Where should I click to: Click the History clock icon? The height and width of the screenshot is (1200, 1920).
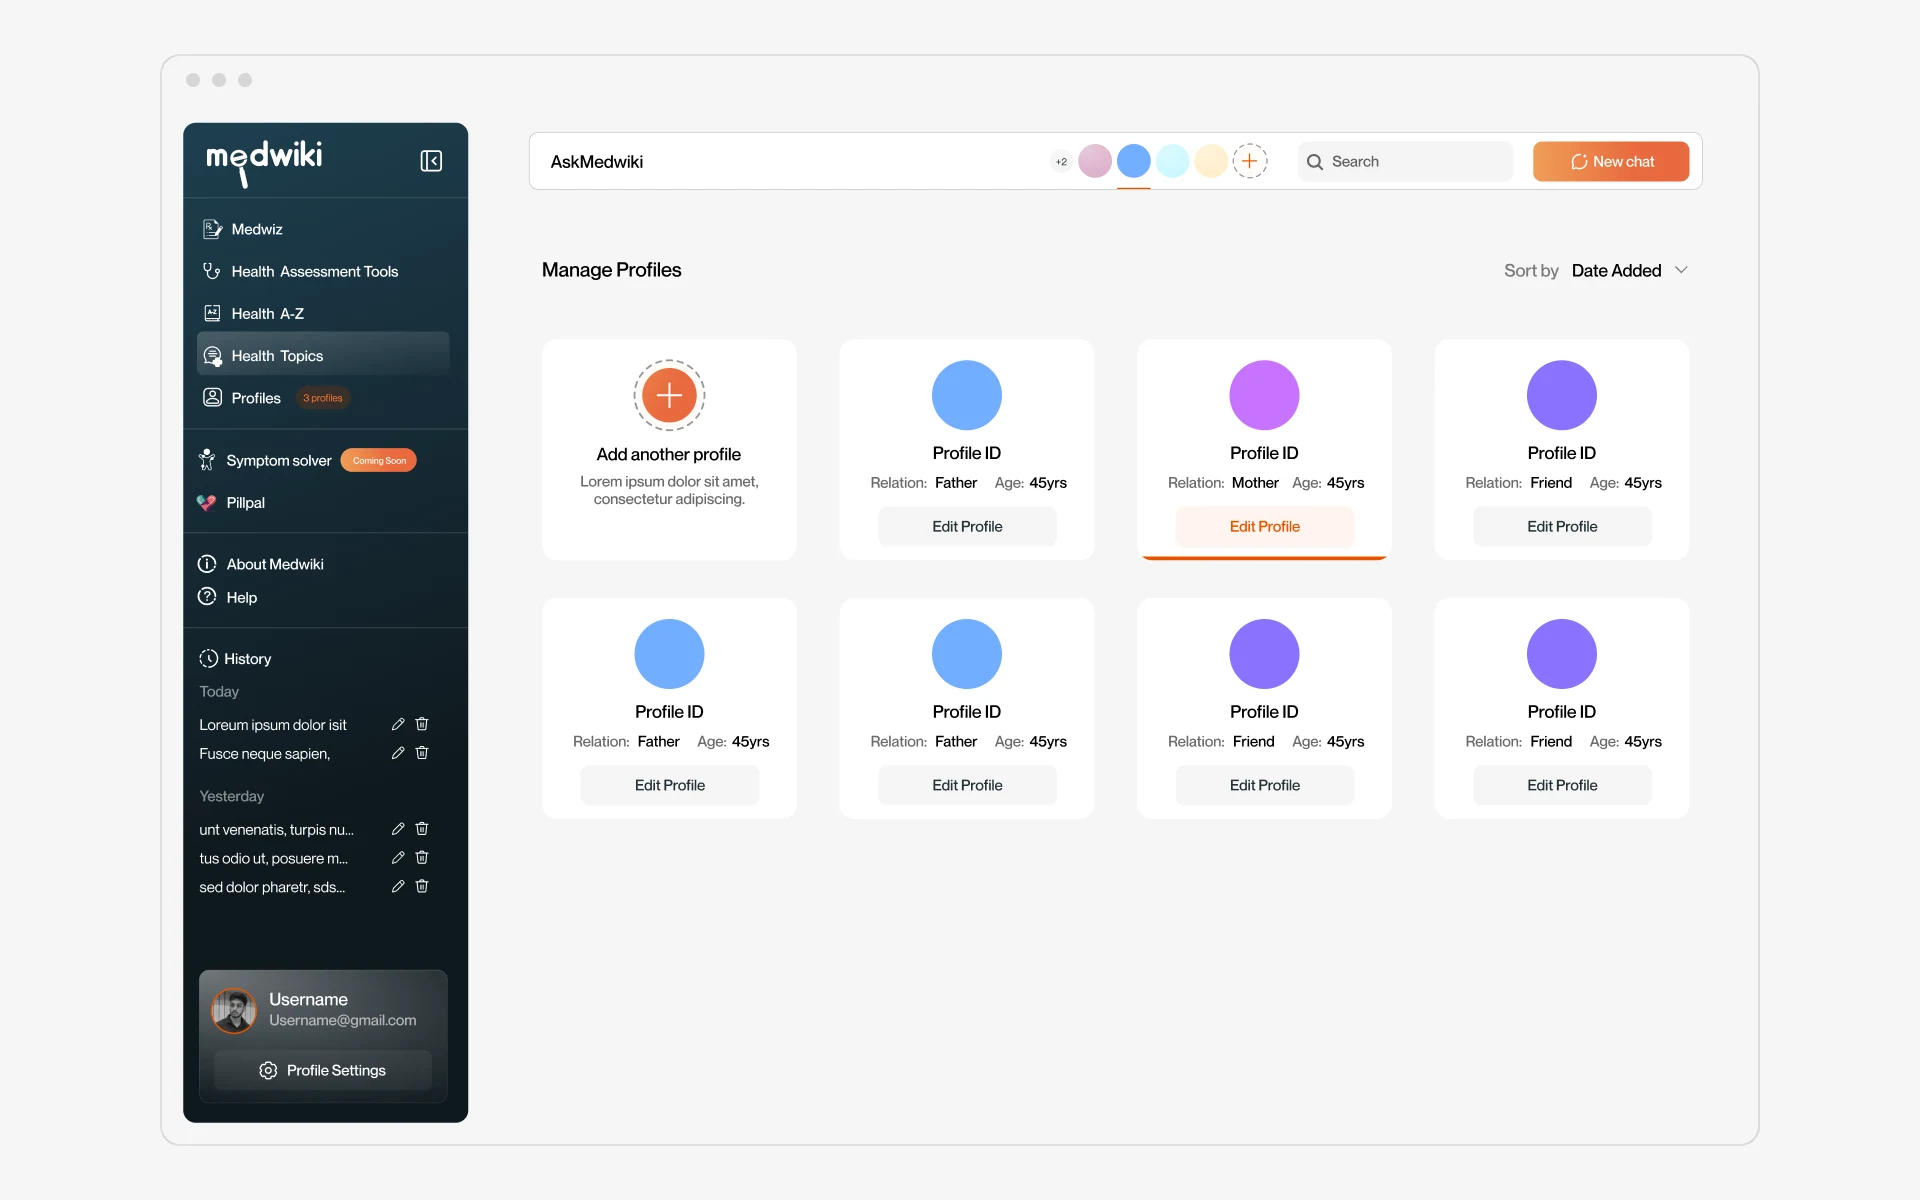click(208, 658)
